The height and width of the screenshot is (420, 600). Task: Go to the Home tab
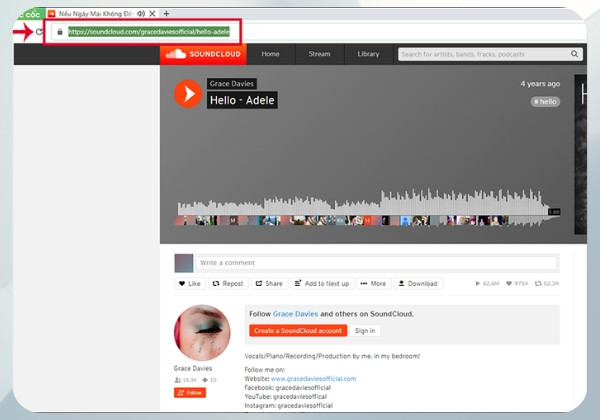[270, 54]
